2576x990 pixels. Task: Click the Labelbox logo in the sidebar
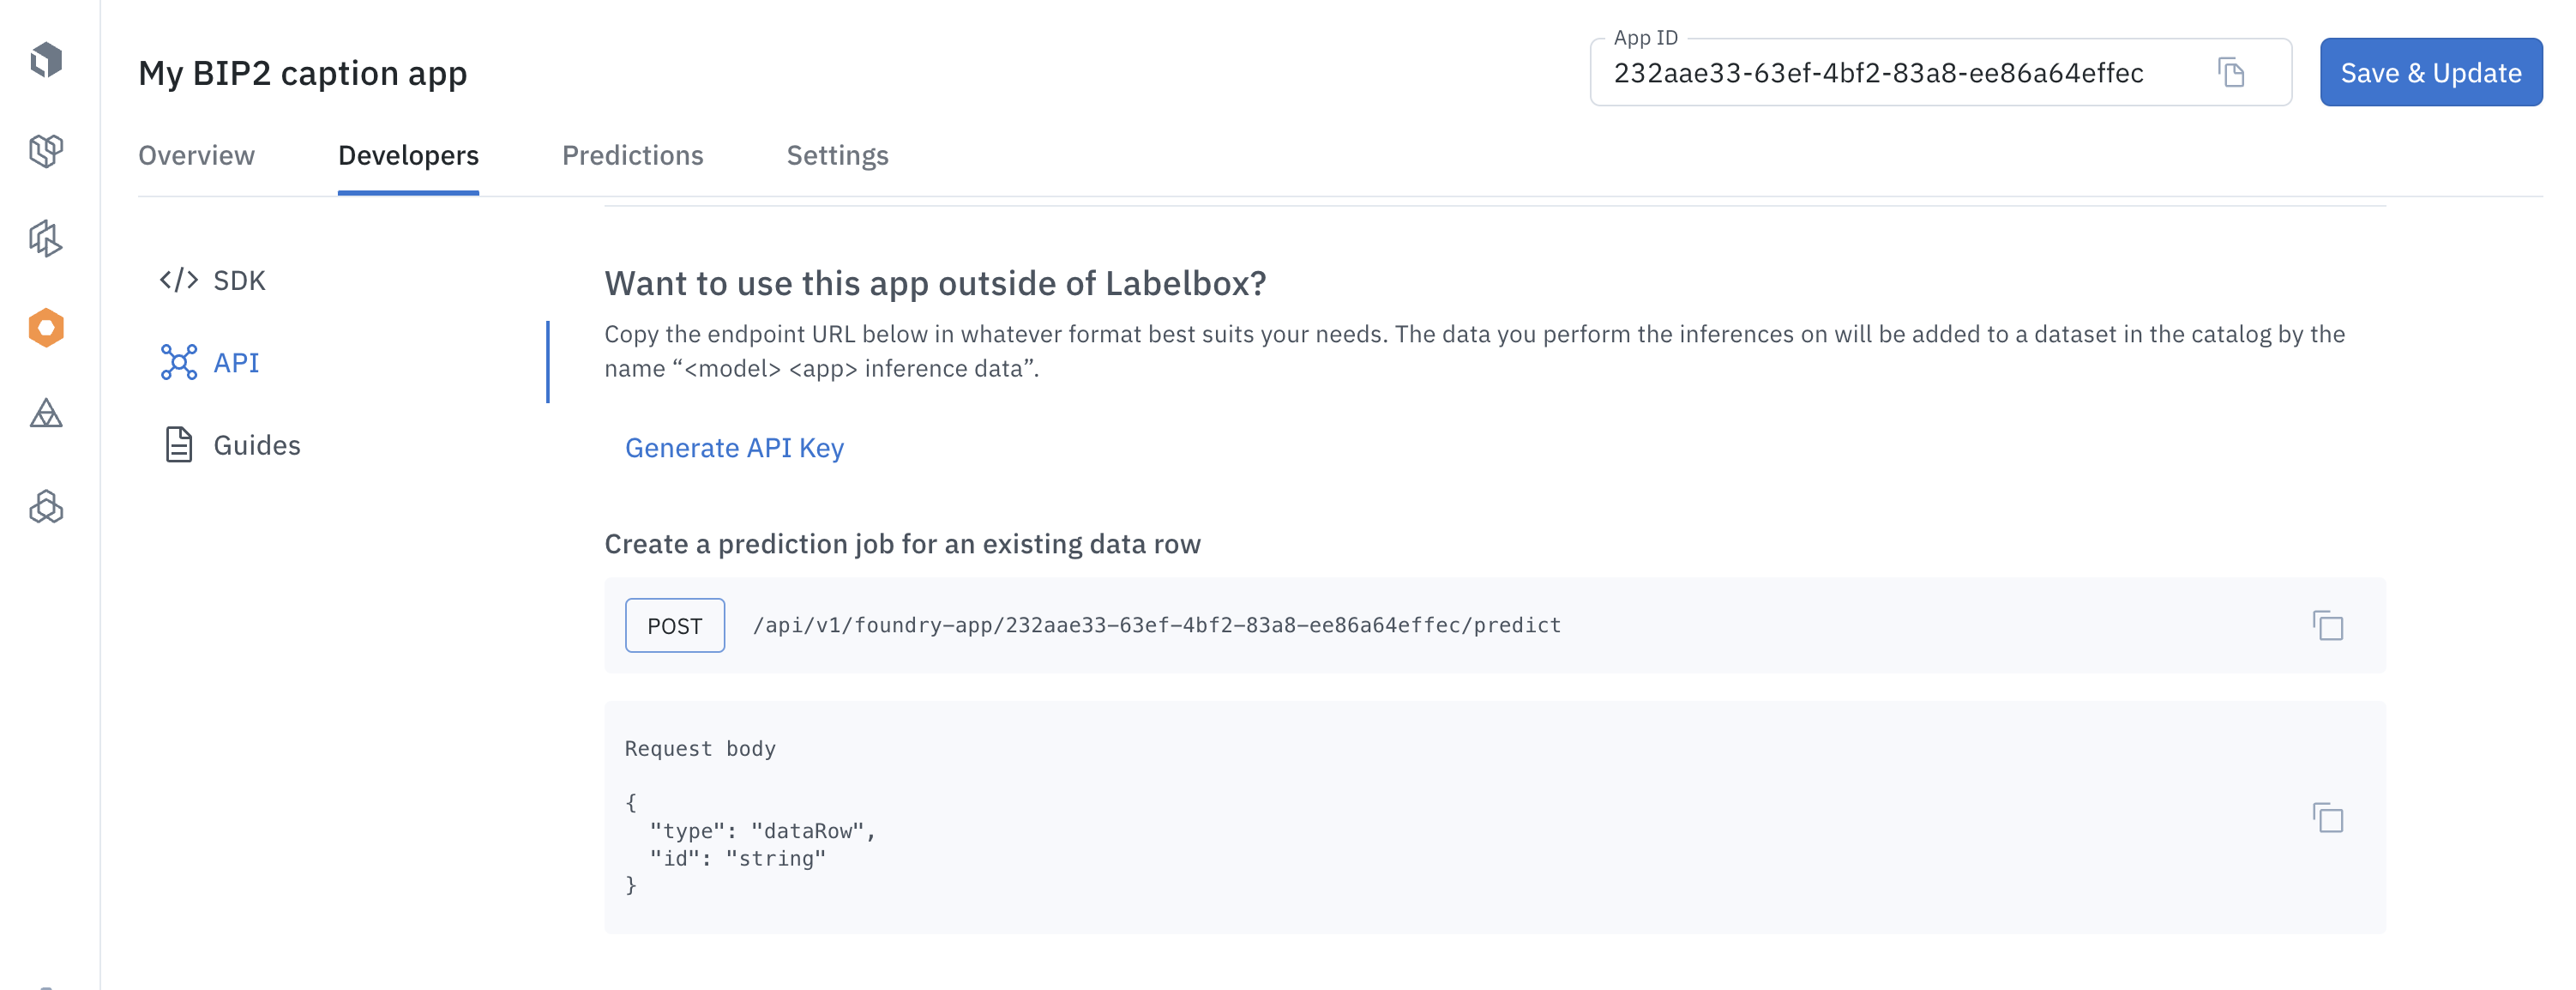click(x=46, y=60)
